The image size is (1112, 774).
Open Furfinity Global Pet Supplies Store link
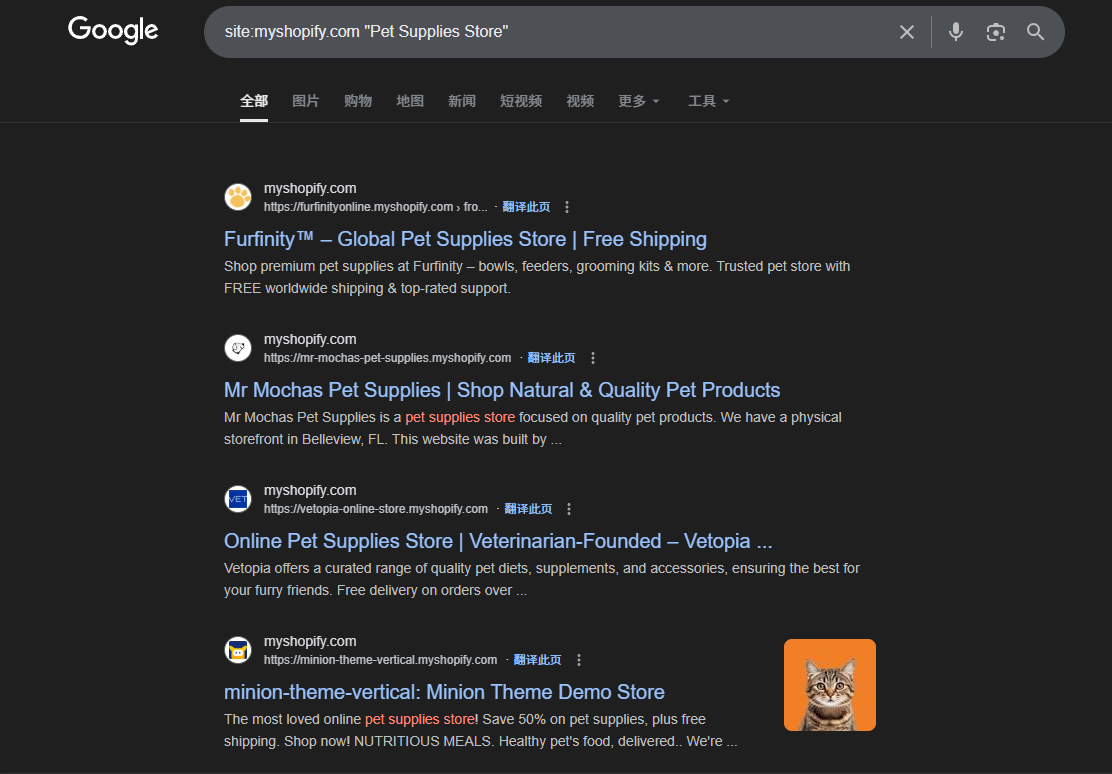[x=465, y=239]
